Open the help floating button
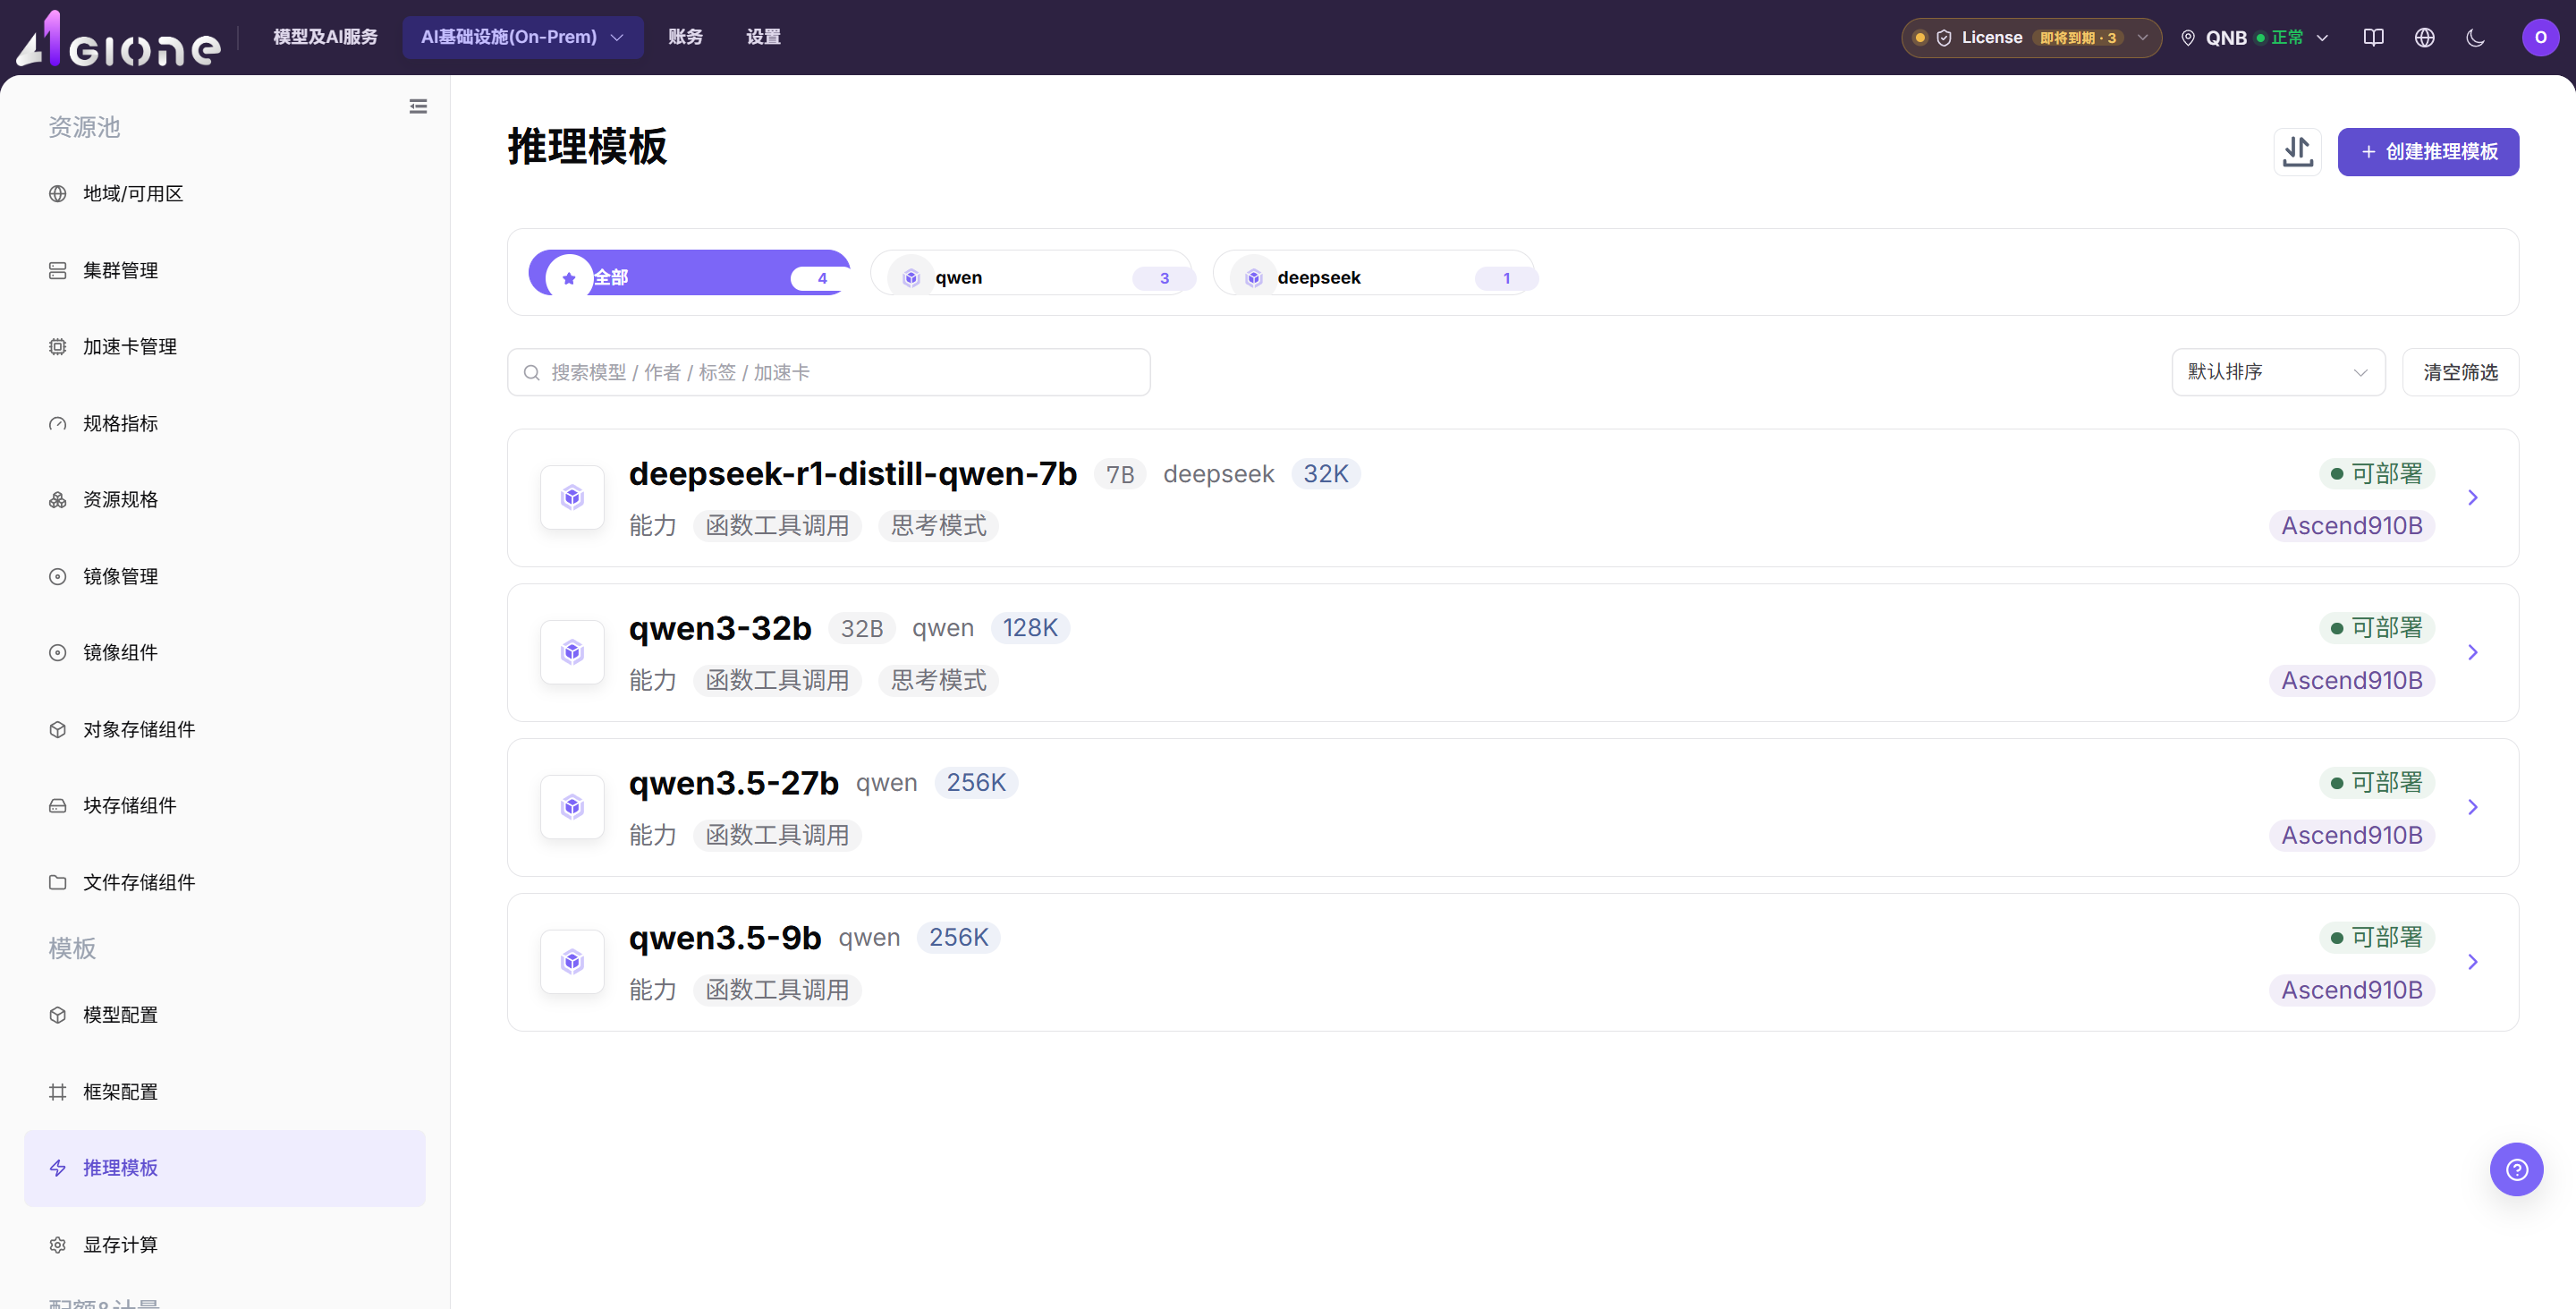This screenshot has height=1309, width=2576. [x=2516, y=1169]
